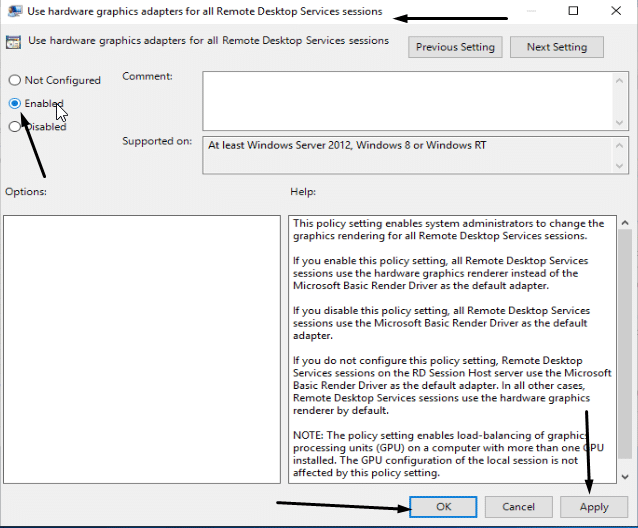This screenshot has height=528, width=638.
Task: Select the Not Configured radio button
Action: pyautogui.click(x=15, y=80)
